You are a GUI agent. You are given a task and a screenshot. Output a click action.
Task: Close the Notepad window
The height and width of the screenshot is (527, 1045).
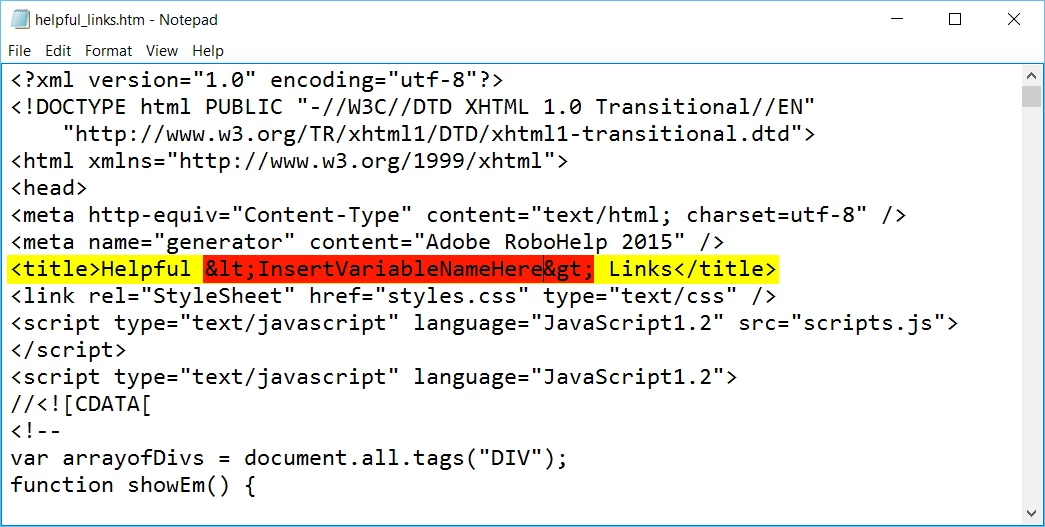click(1014, 19)
